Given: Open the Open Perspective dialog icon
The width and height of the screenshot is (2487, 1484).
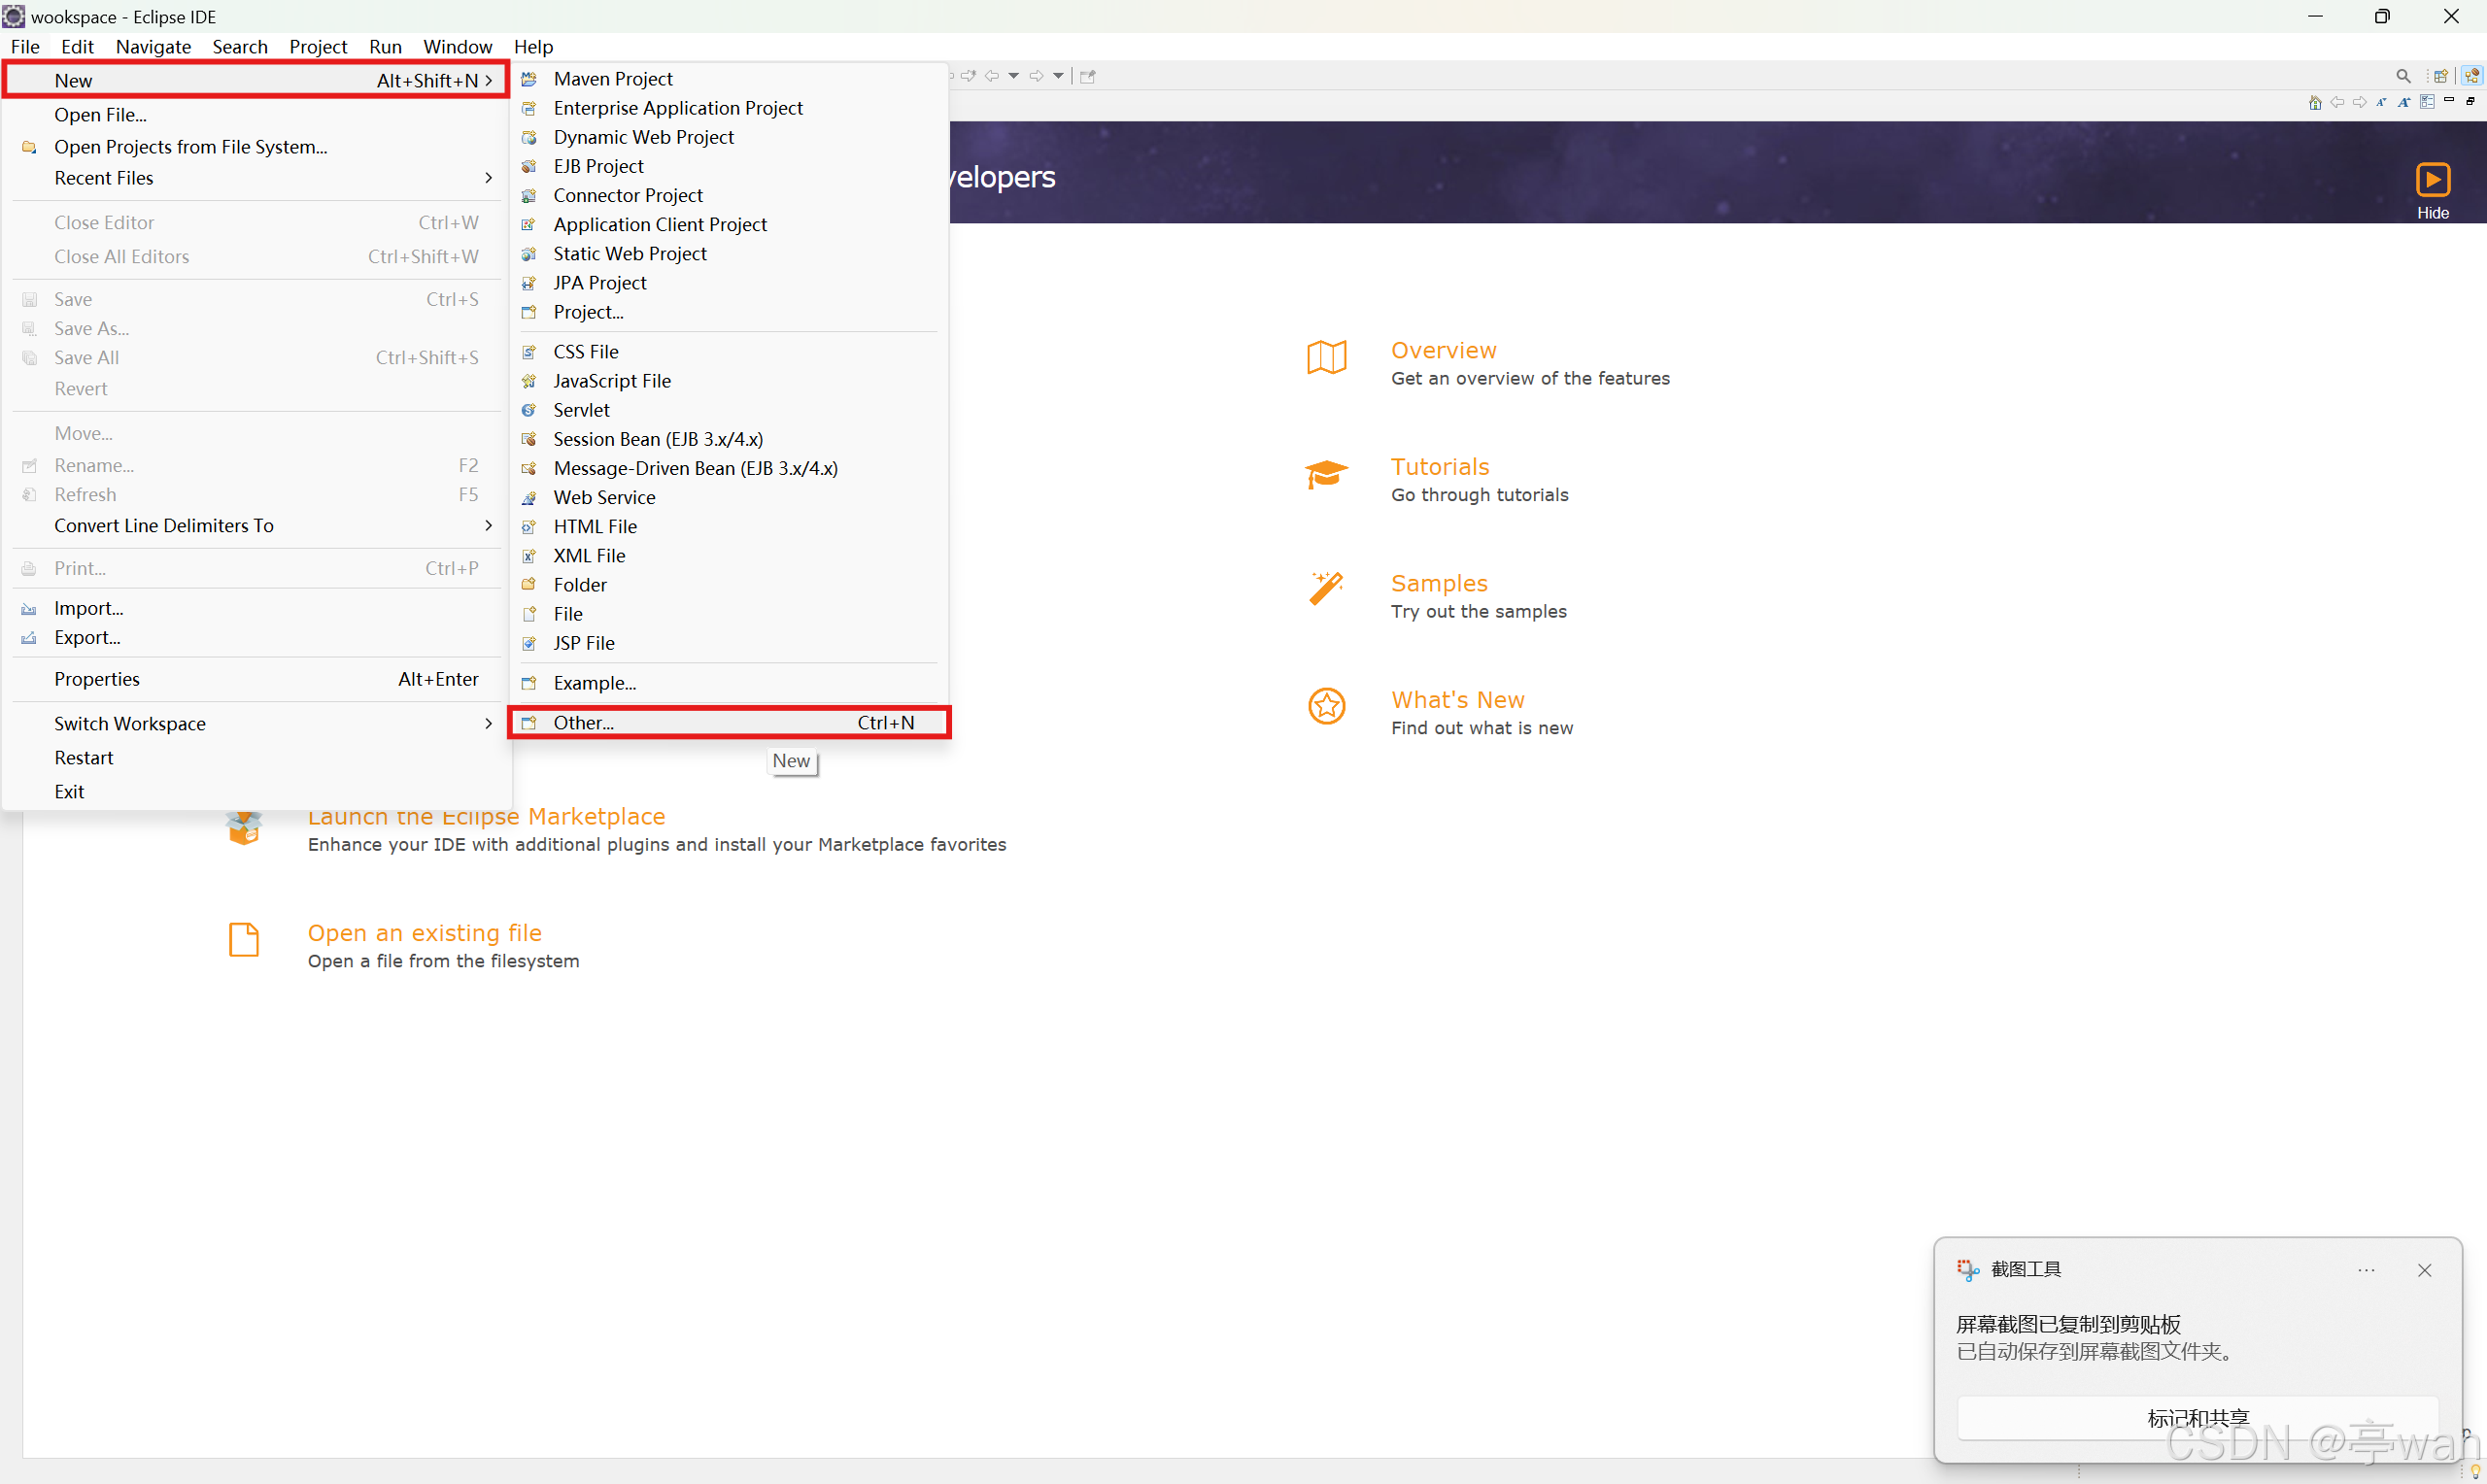Looking at the screenshot, I should point(2441,76).
